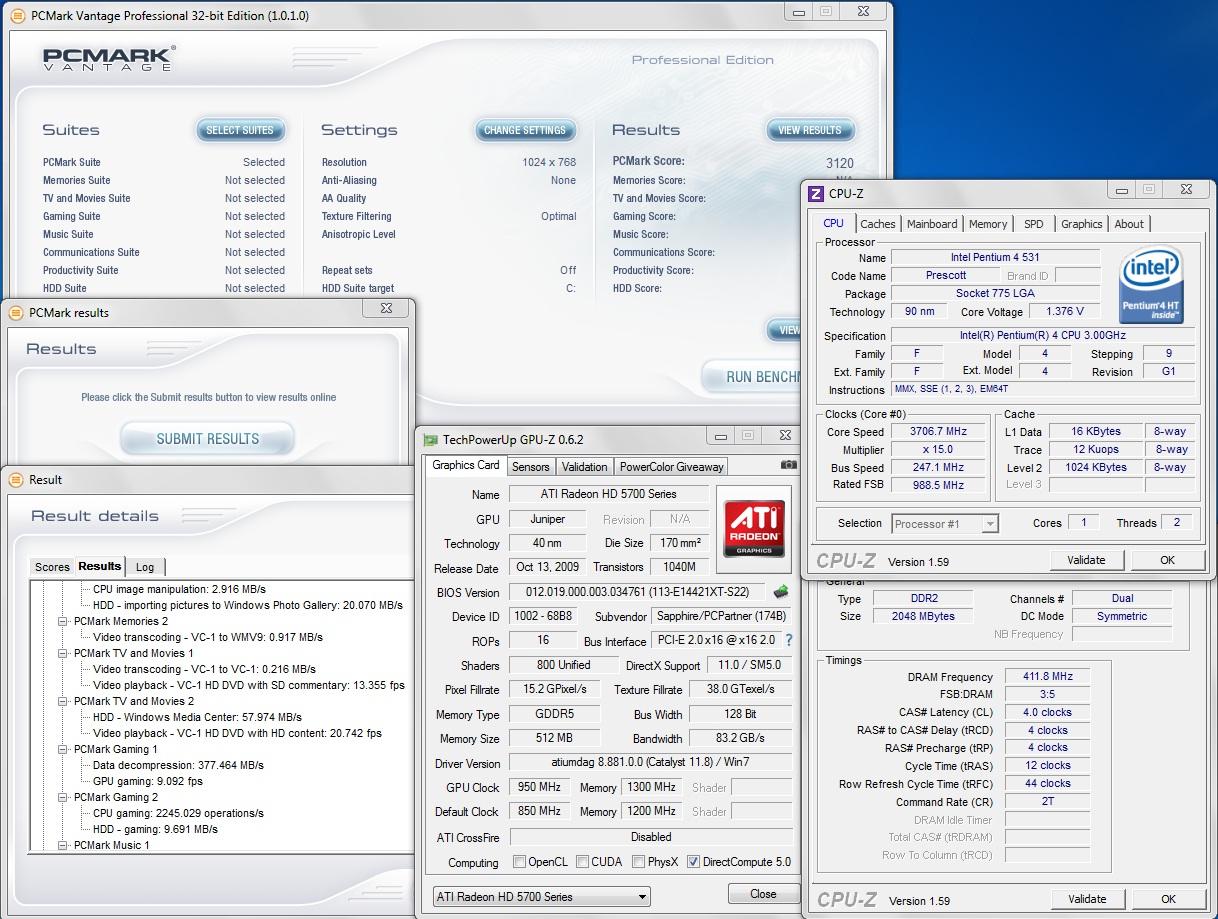Image resolution: width=1218 pixels, height=919 pixels.
Task: Switch to the Graphics tab in CPU-Z
Action: click(x=1081, y=224)
